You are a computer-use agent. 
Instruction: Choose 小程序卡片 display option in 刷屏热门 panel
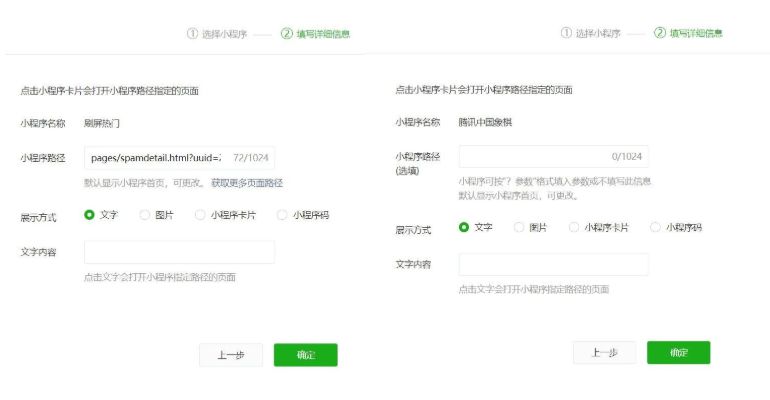pyautogui.click(x=200, y=215)
